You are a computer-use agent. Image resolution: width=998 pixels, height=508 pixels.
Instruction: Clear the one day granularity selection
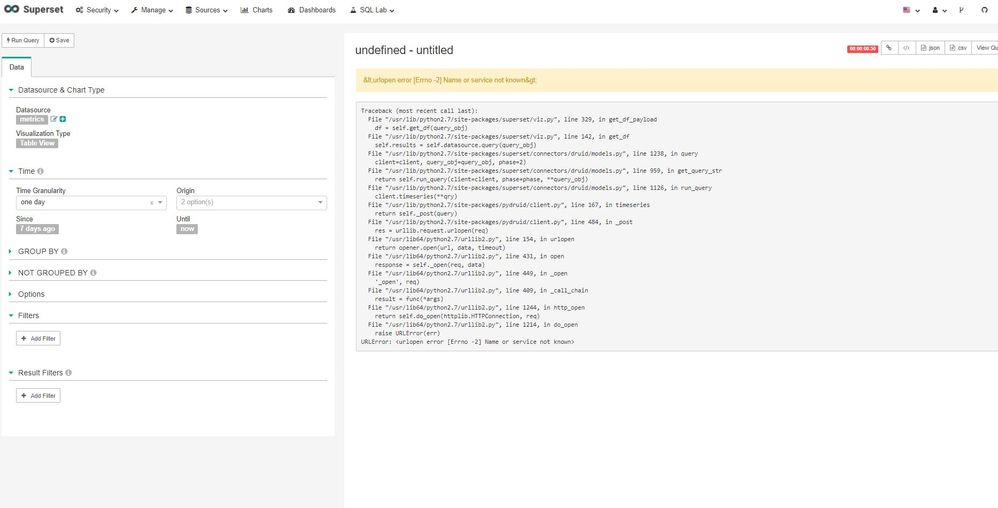pyautogui.click(x=152, y=203)
